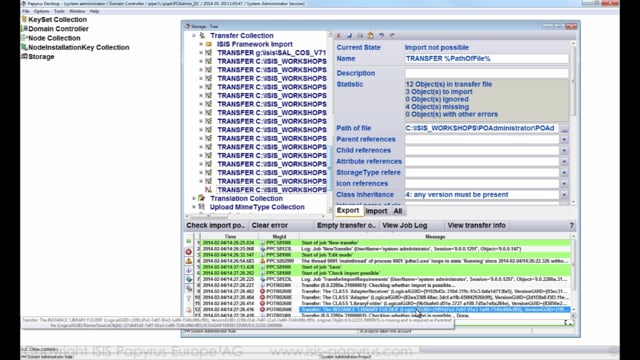640x360 pixels.
Task: Open the Class inheritance dropdown
Action: 564,195
